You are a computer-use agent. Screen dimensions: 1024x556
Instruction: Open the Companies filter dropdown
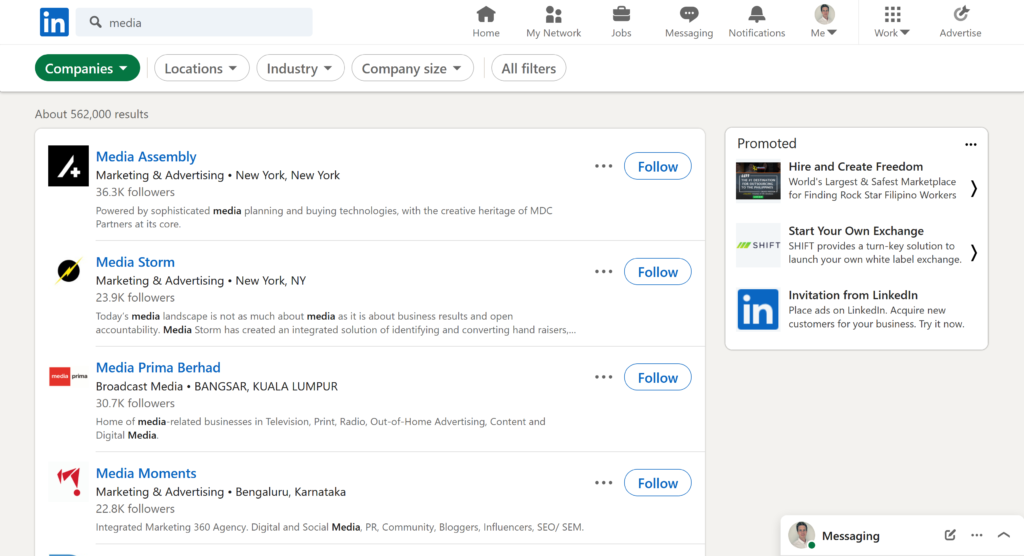tap(87, 68)
